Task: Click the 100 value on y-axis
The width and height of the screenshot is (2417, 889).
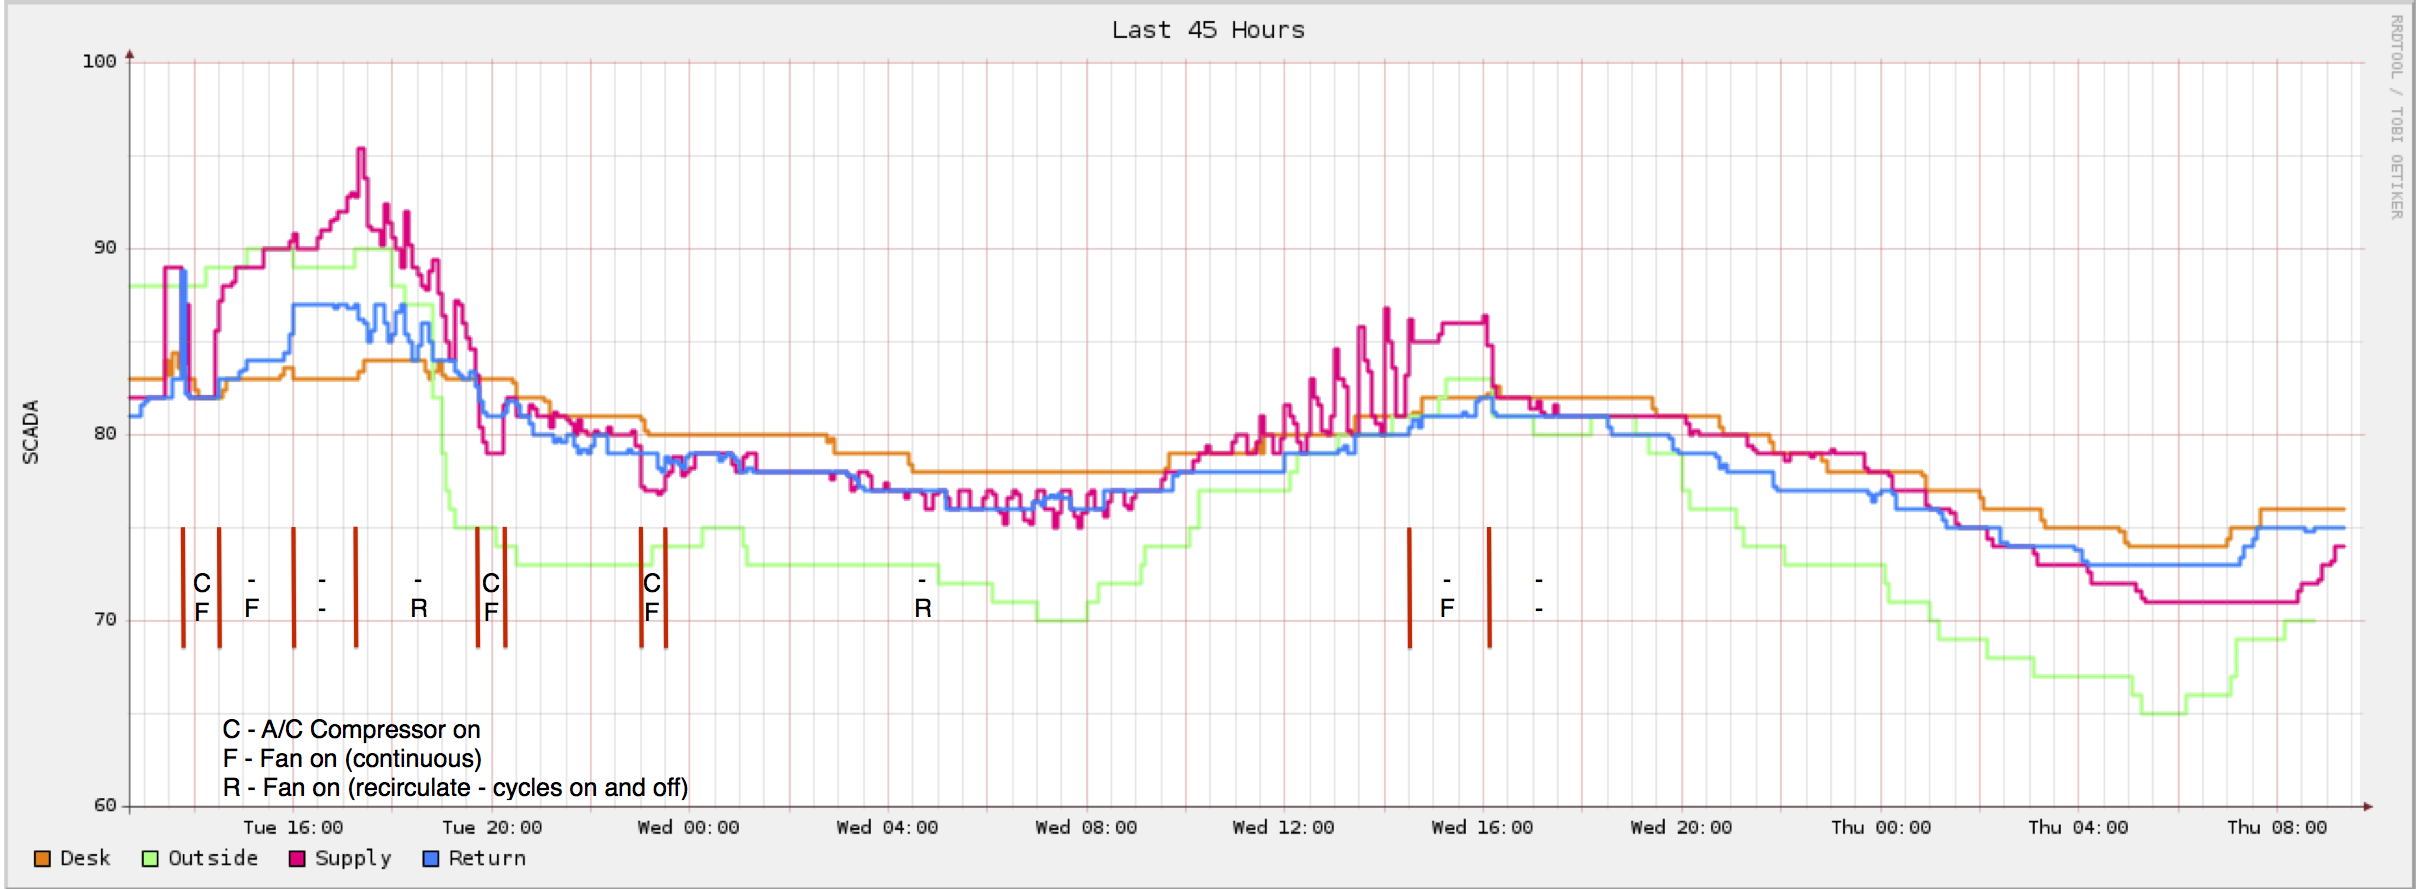Action: (x=100, y=61)
